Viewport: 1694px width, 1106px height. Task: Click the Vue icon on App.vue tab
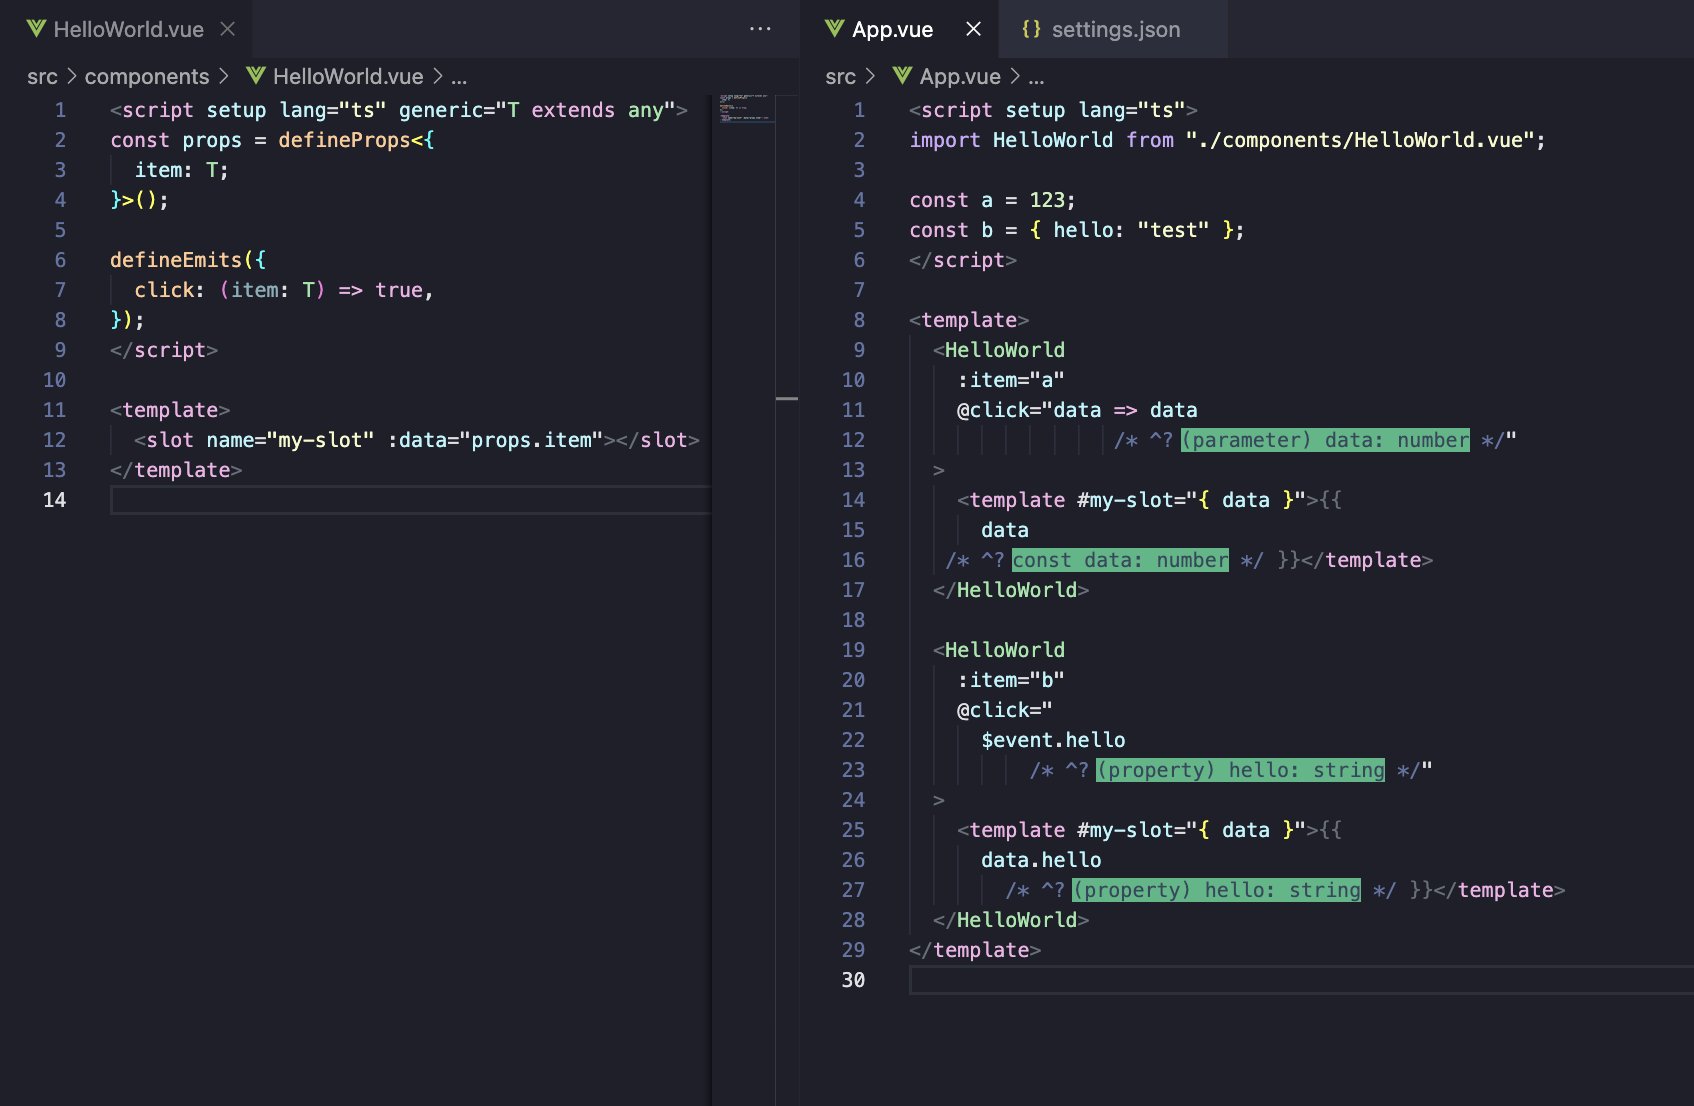click(x=835, y=29)
